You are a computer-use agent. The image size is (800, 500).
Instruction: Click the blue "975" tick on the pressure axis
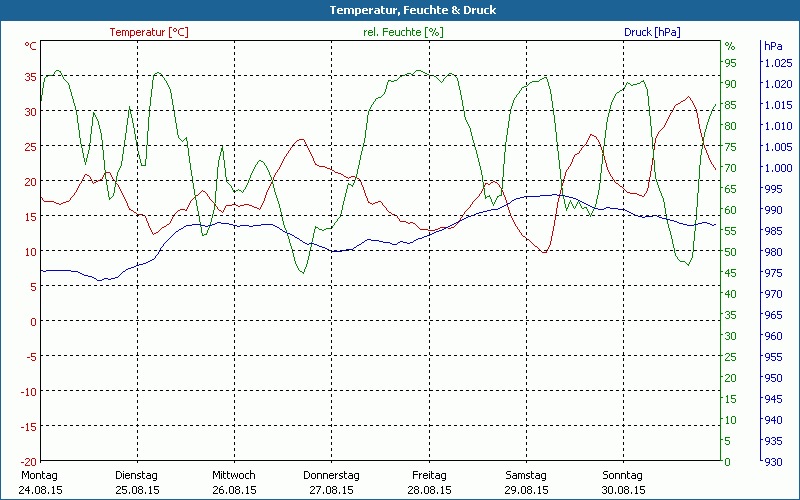(773, 273)
